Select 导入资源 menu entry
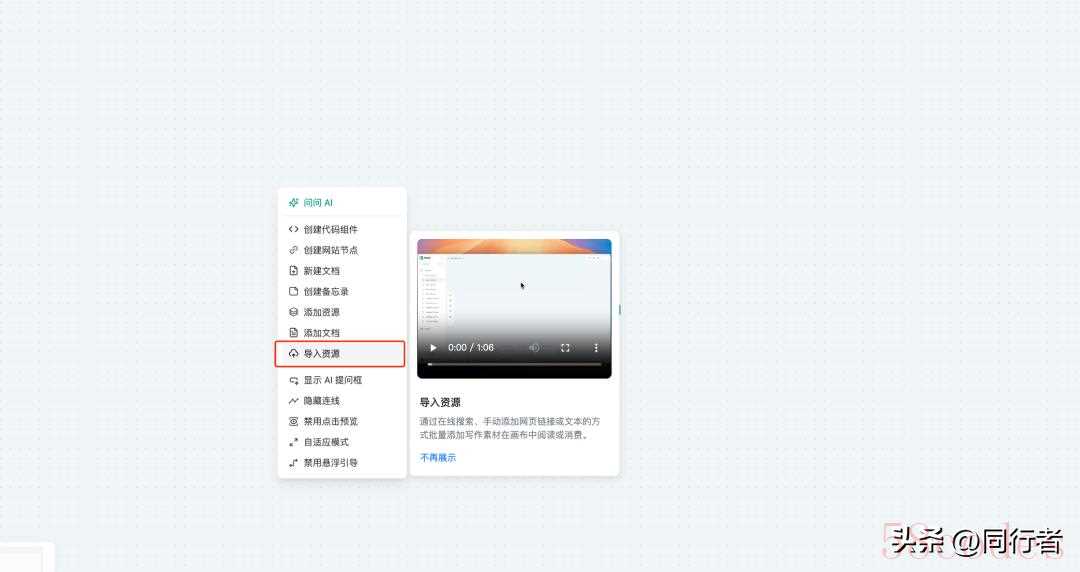The width and height of the screenshot is (1080, 572). pyautogui.click(x=340, y=354)
